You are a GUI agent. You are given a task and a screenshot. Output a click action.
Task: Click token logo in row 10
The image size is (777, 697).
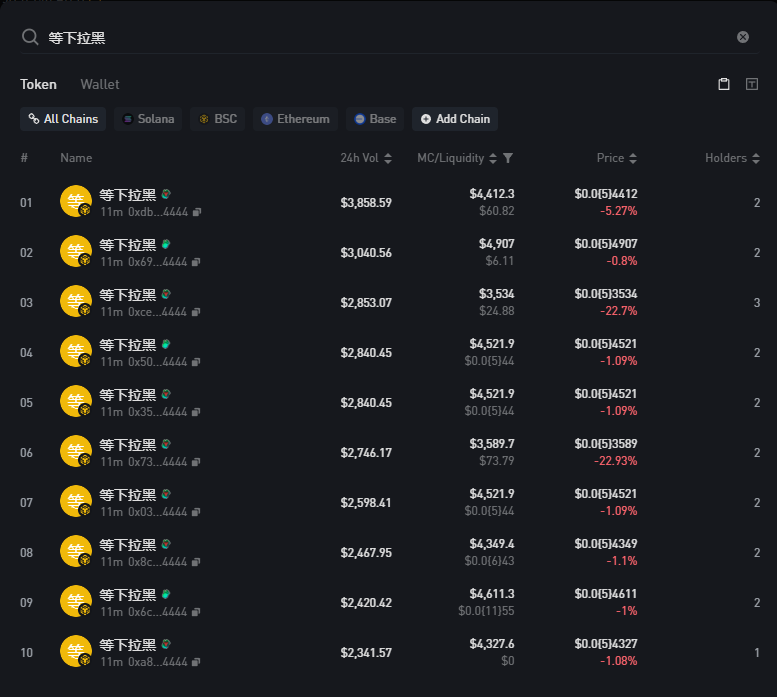click(76, 651)
